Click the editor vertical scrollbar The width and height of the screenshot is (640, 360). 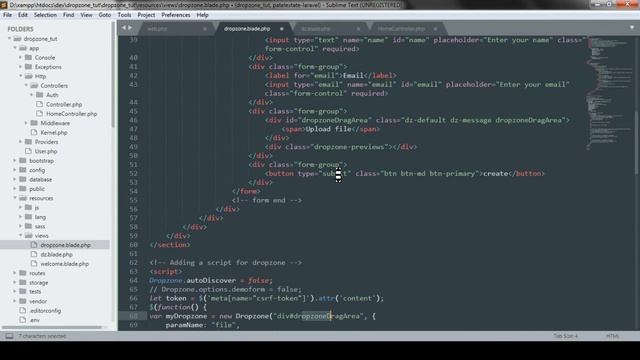[x=636, y=143]
